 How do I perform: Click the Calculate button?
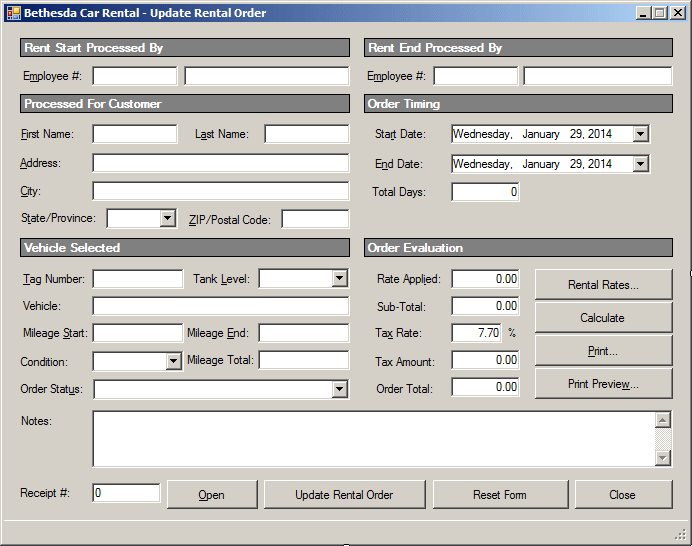pyautogui.click(x=603, y=317)
